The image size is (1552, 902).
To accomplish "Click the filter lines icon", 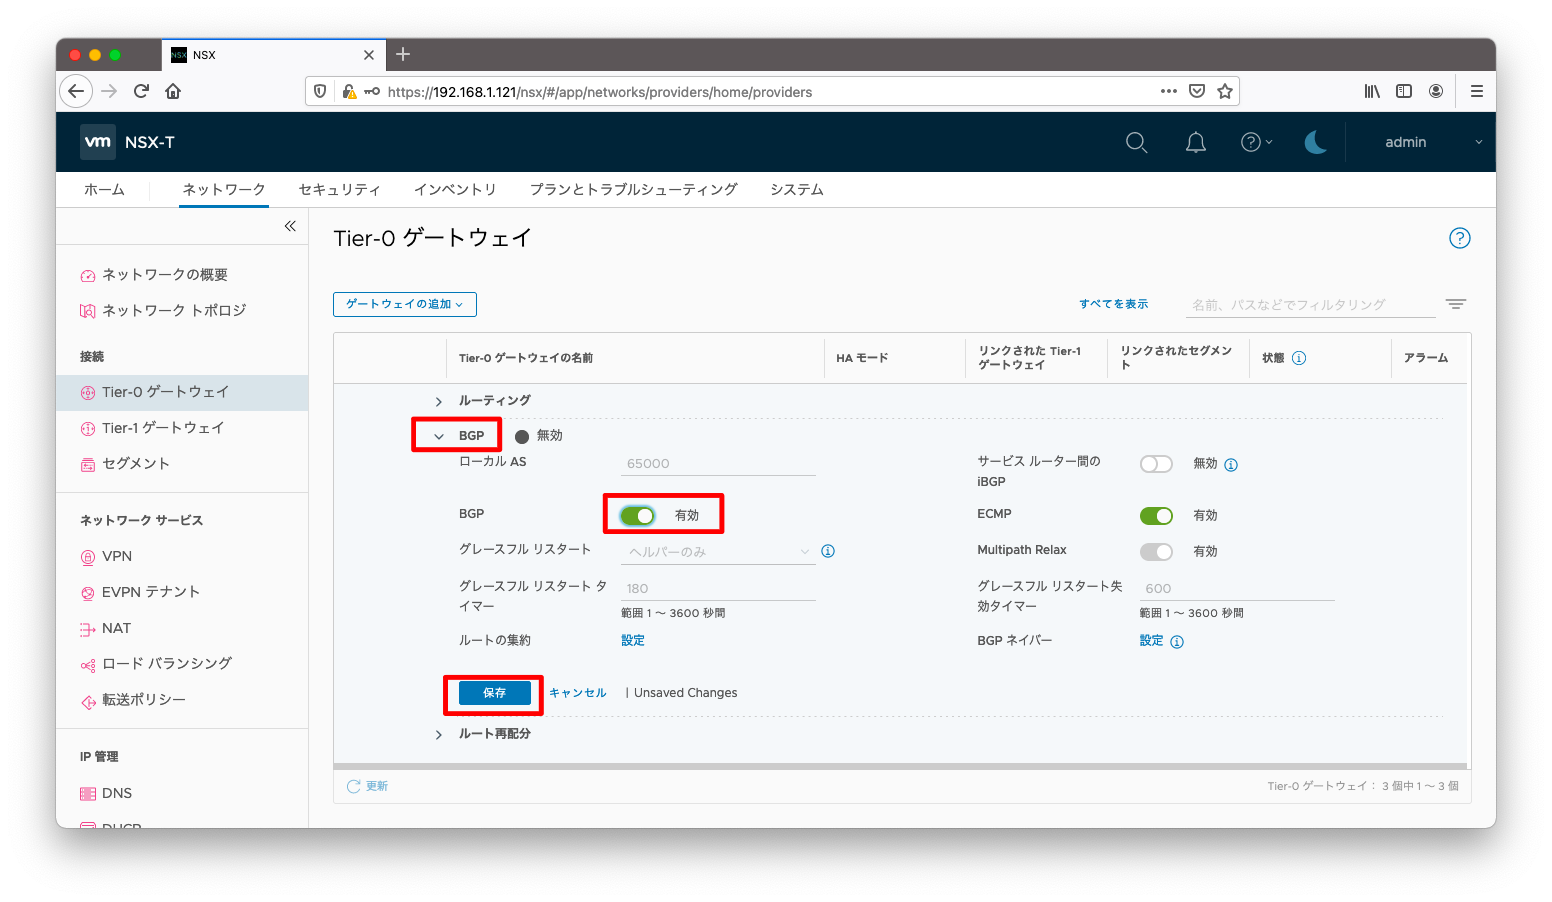I will click(1455, 304).
